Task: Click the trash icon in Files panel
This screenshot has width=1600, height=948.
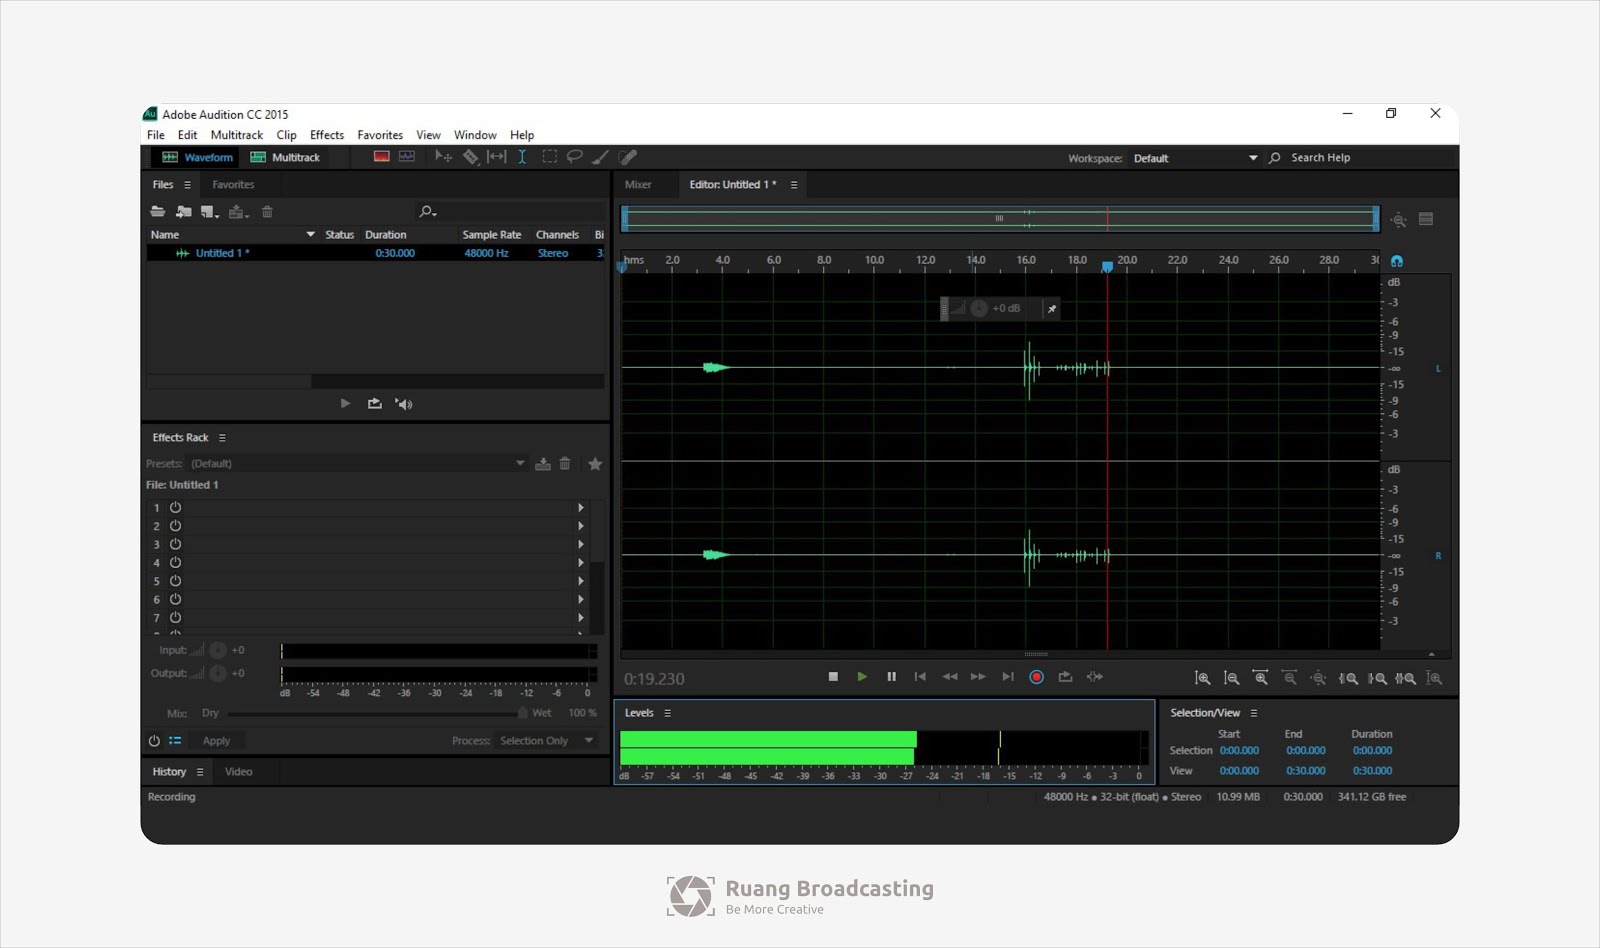Action: click(x=267, y=211)
